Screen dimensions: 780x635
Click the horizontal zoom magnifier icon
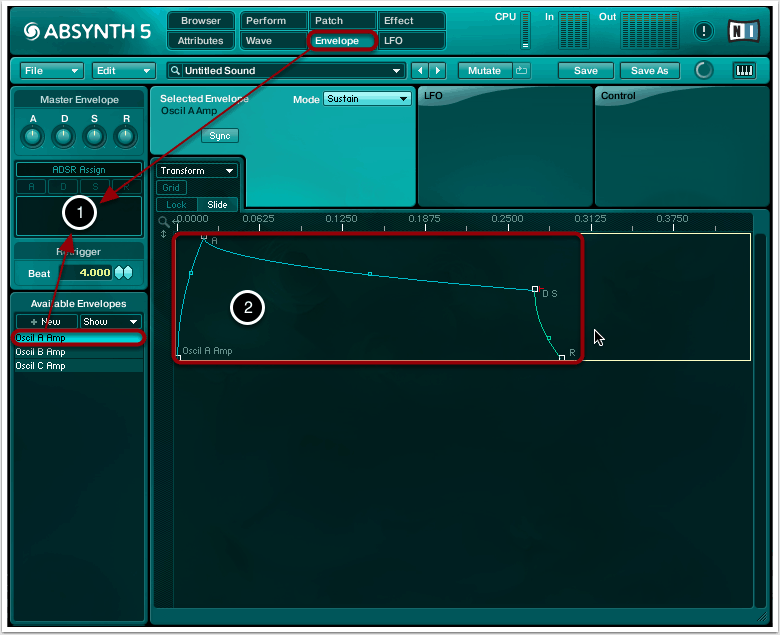(x=164, y=221)
